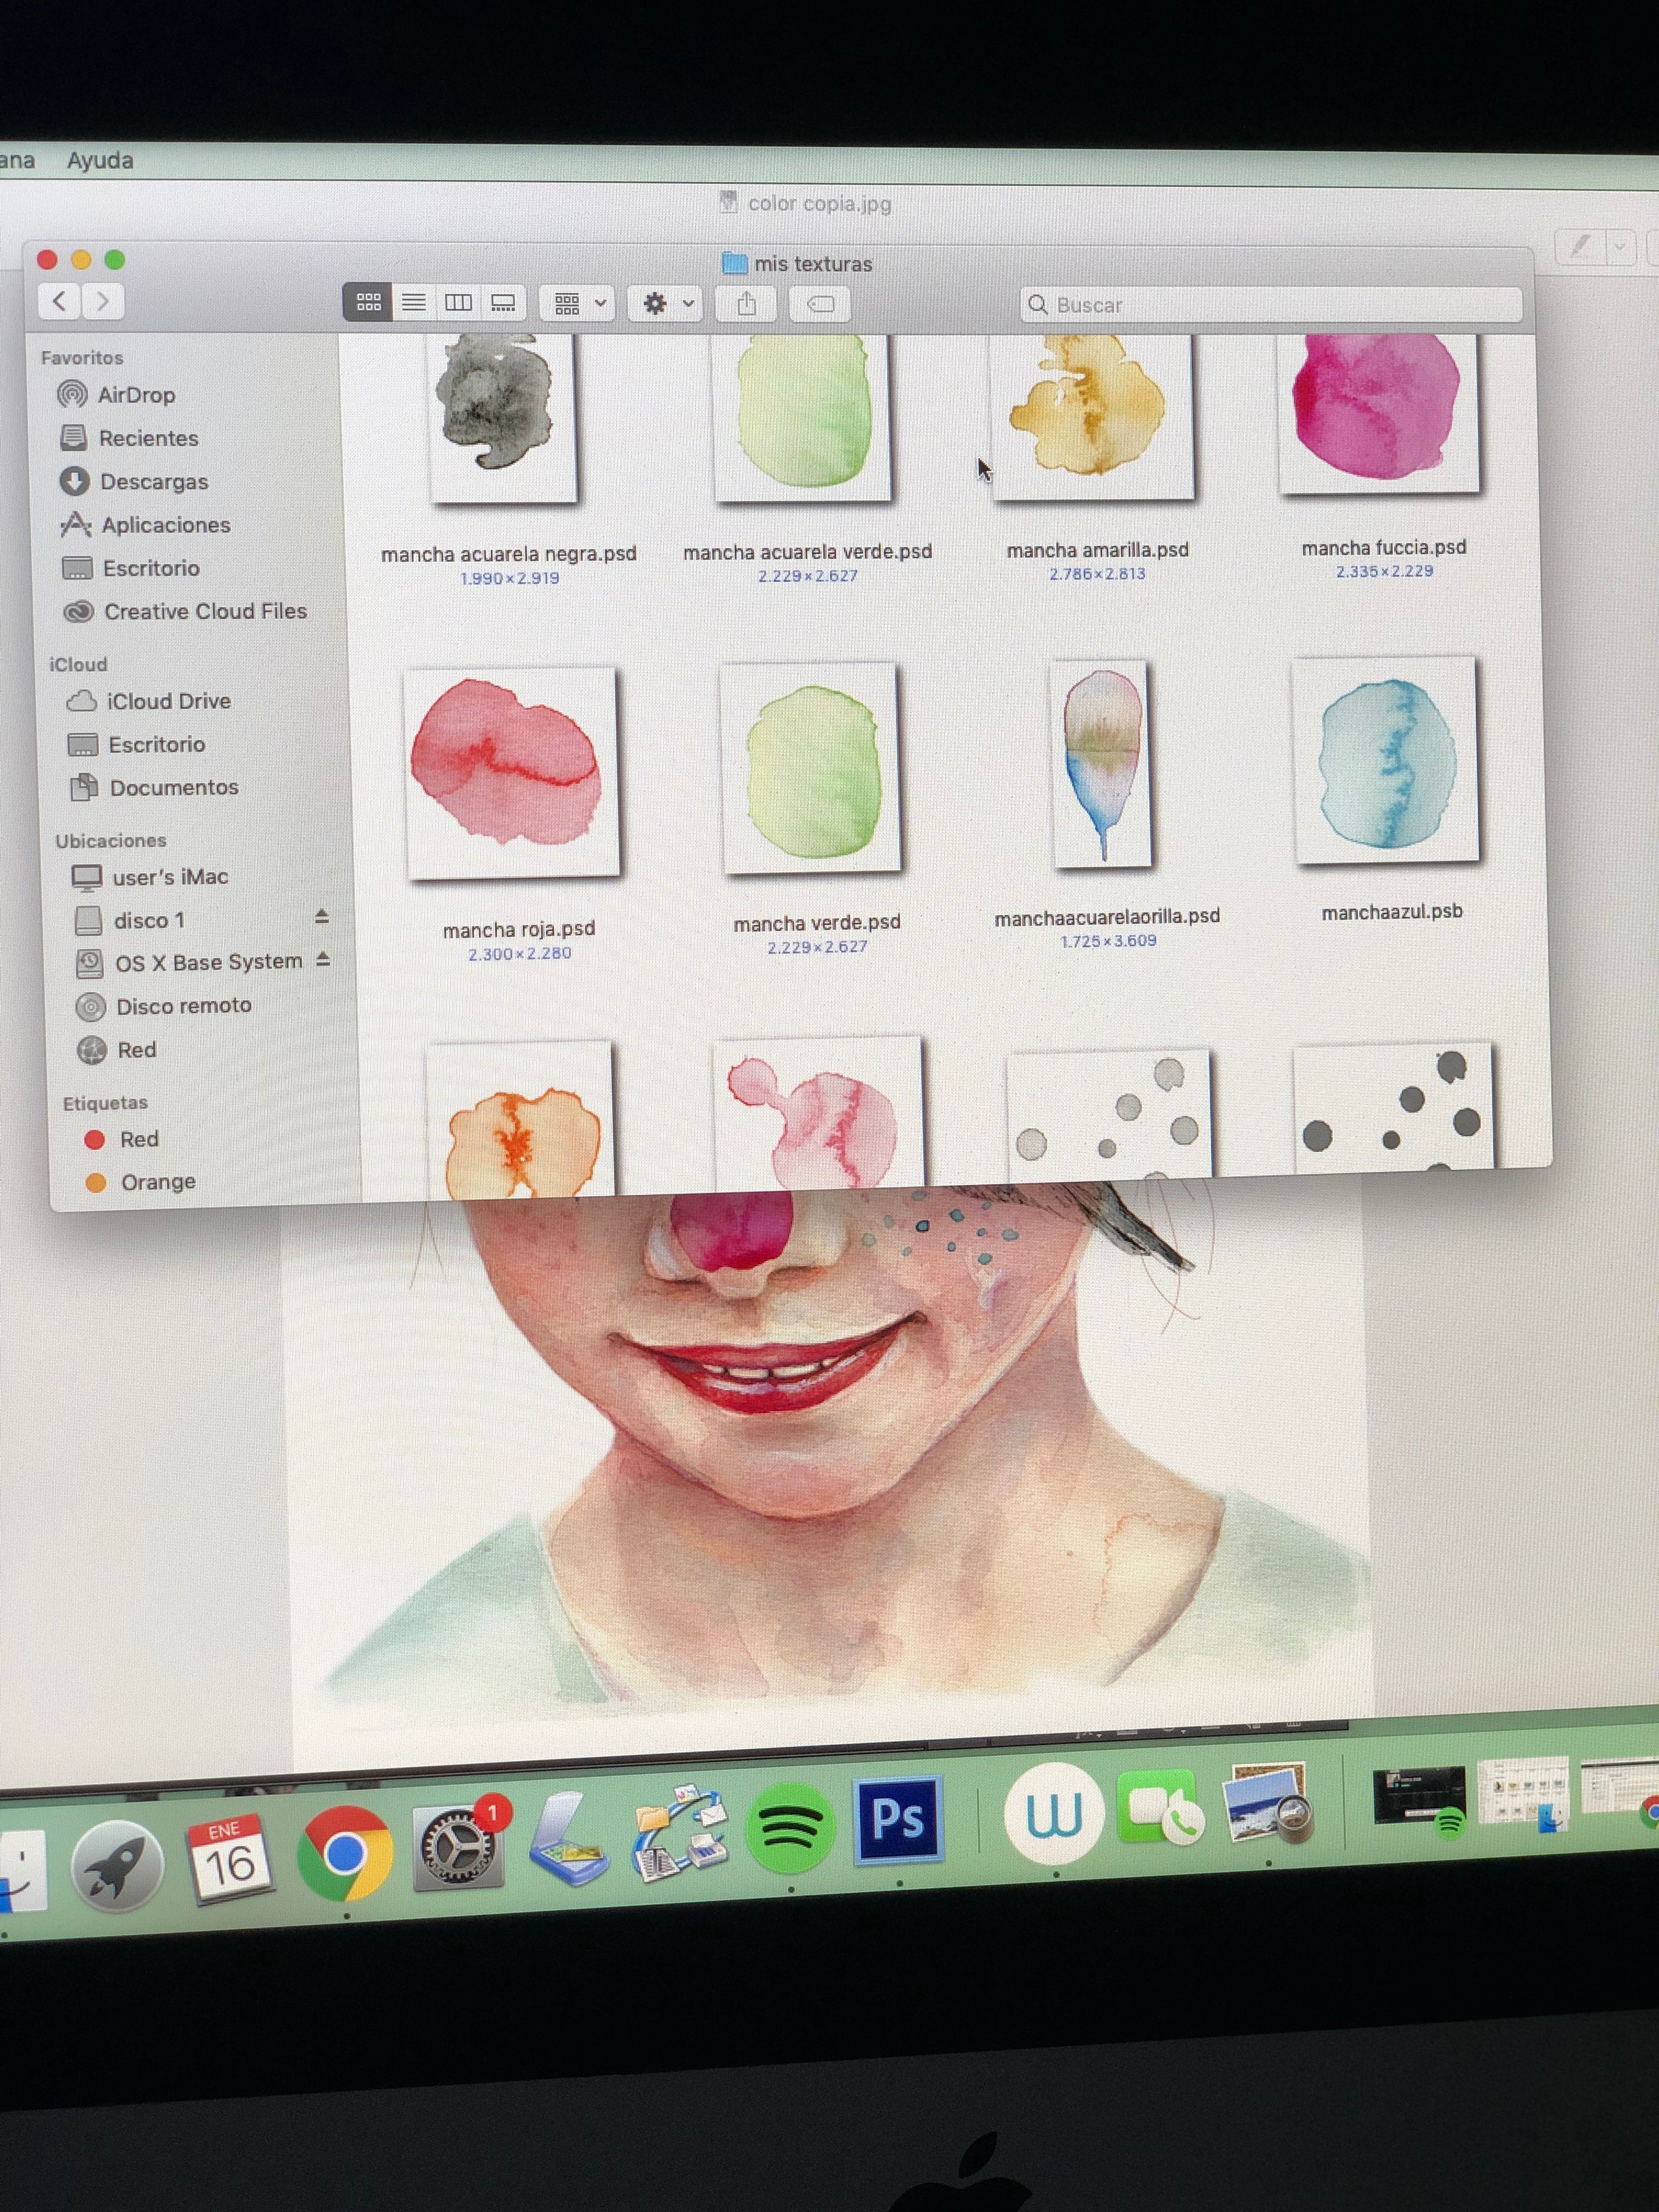1659x2212 pixels.
Task: Click the Share button in Finder toolbar
Action: tap(746, 304)
